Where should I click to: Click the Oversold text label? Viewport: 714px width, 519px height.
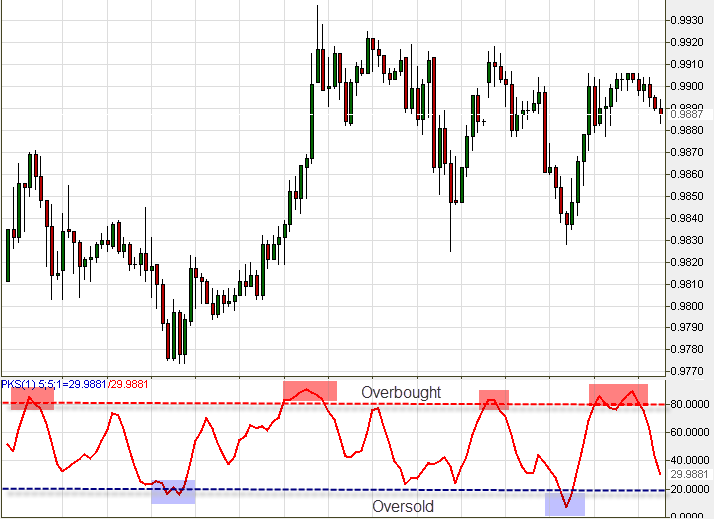[x=403, y=506]
